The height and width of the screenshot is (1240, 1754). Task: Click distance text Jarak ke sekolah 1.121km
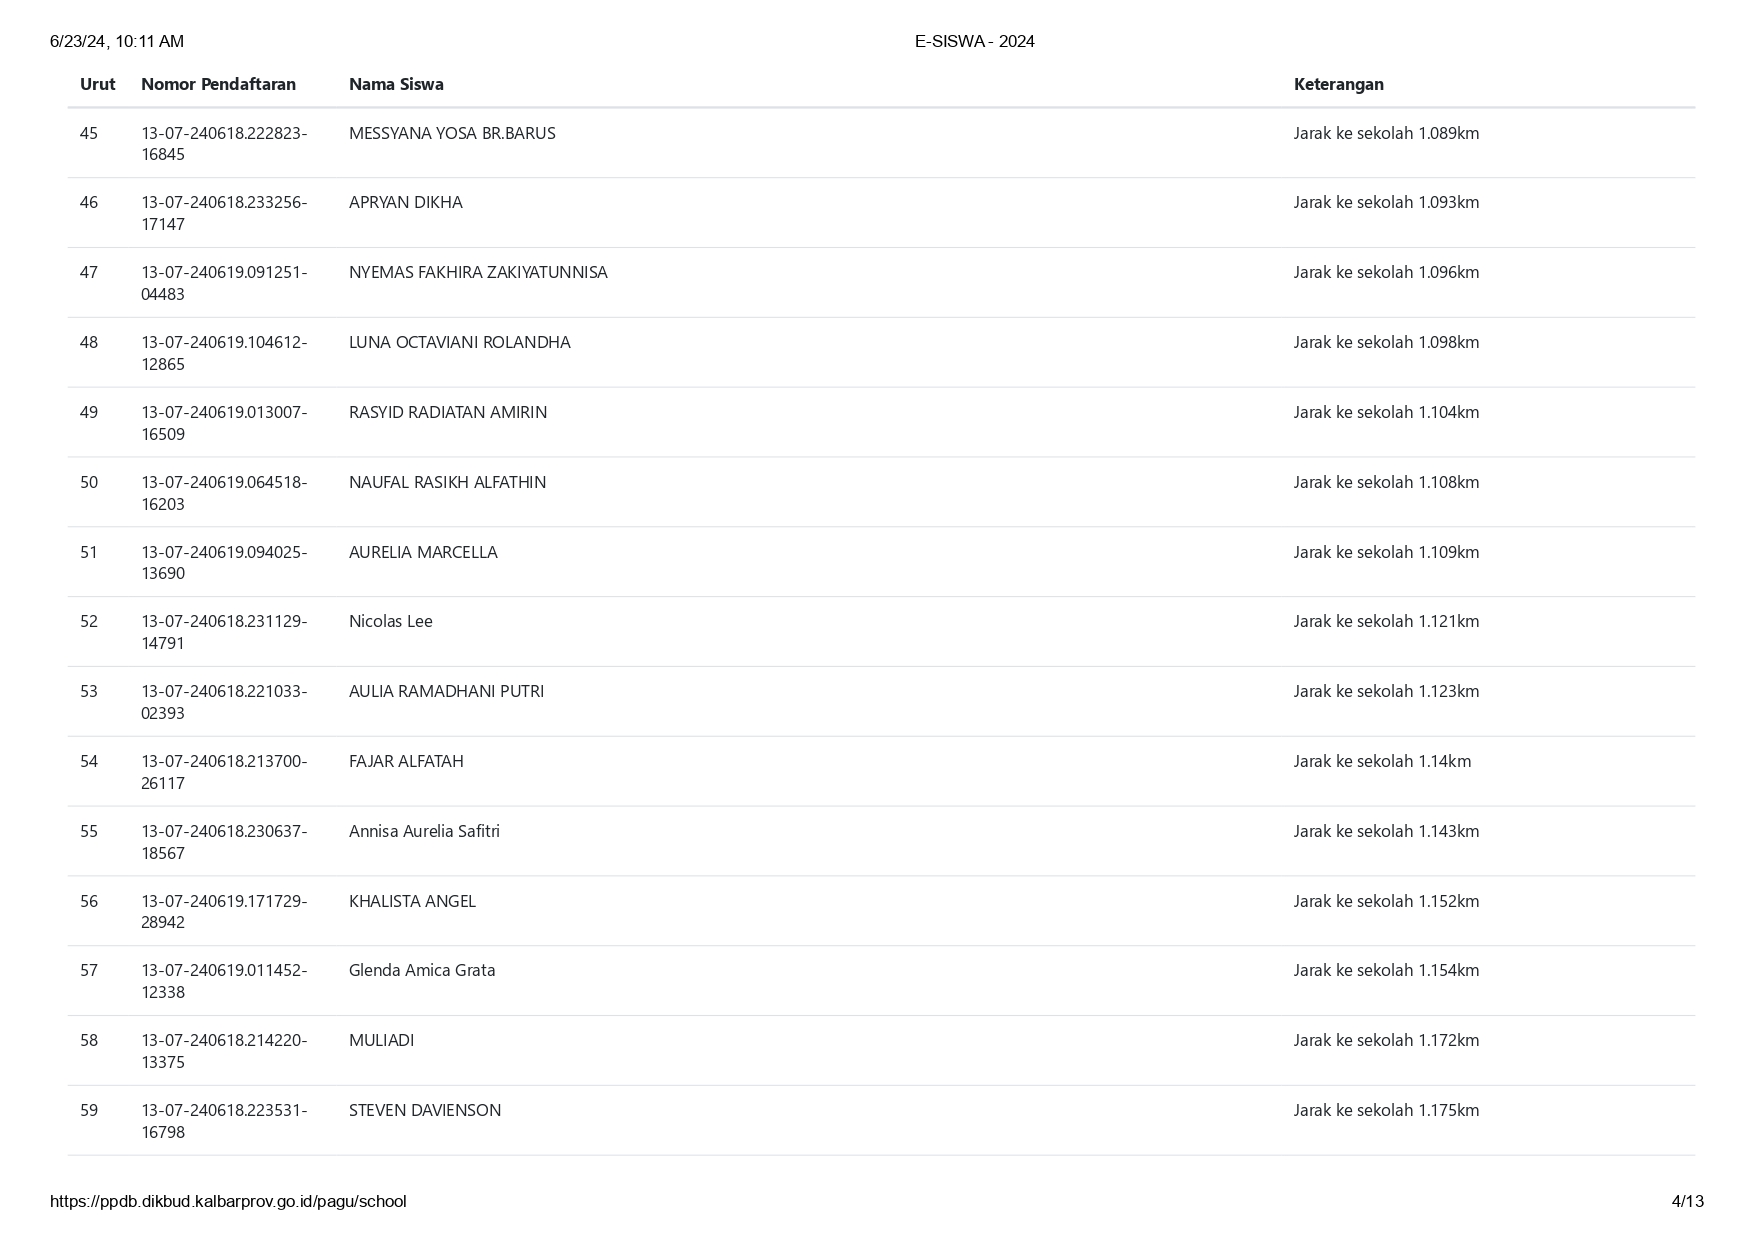point(1386,621)
